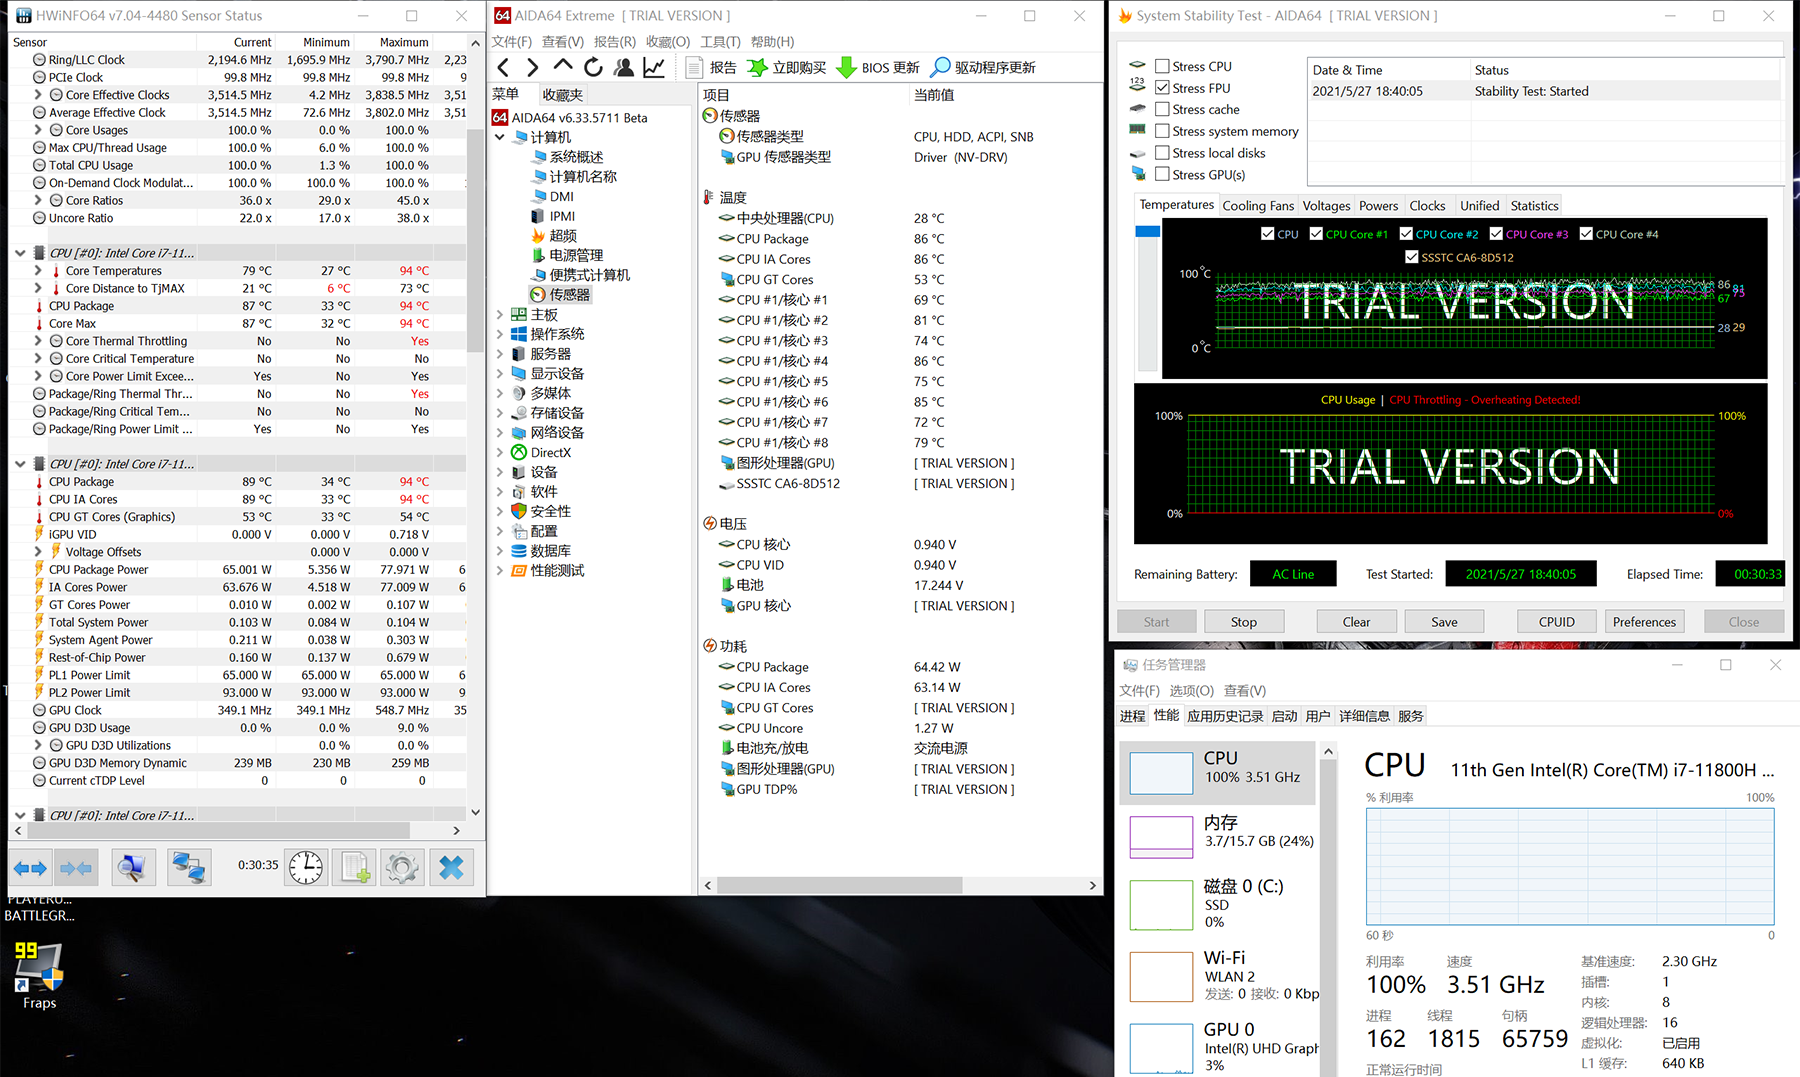Click the AIDA64 up-level arrow icon
1800x1077 pixels.
(563, 66)
